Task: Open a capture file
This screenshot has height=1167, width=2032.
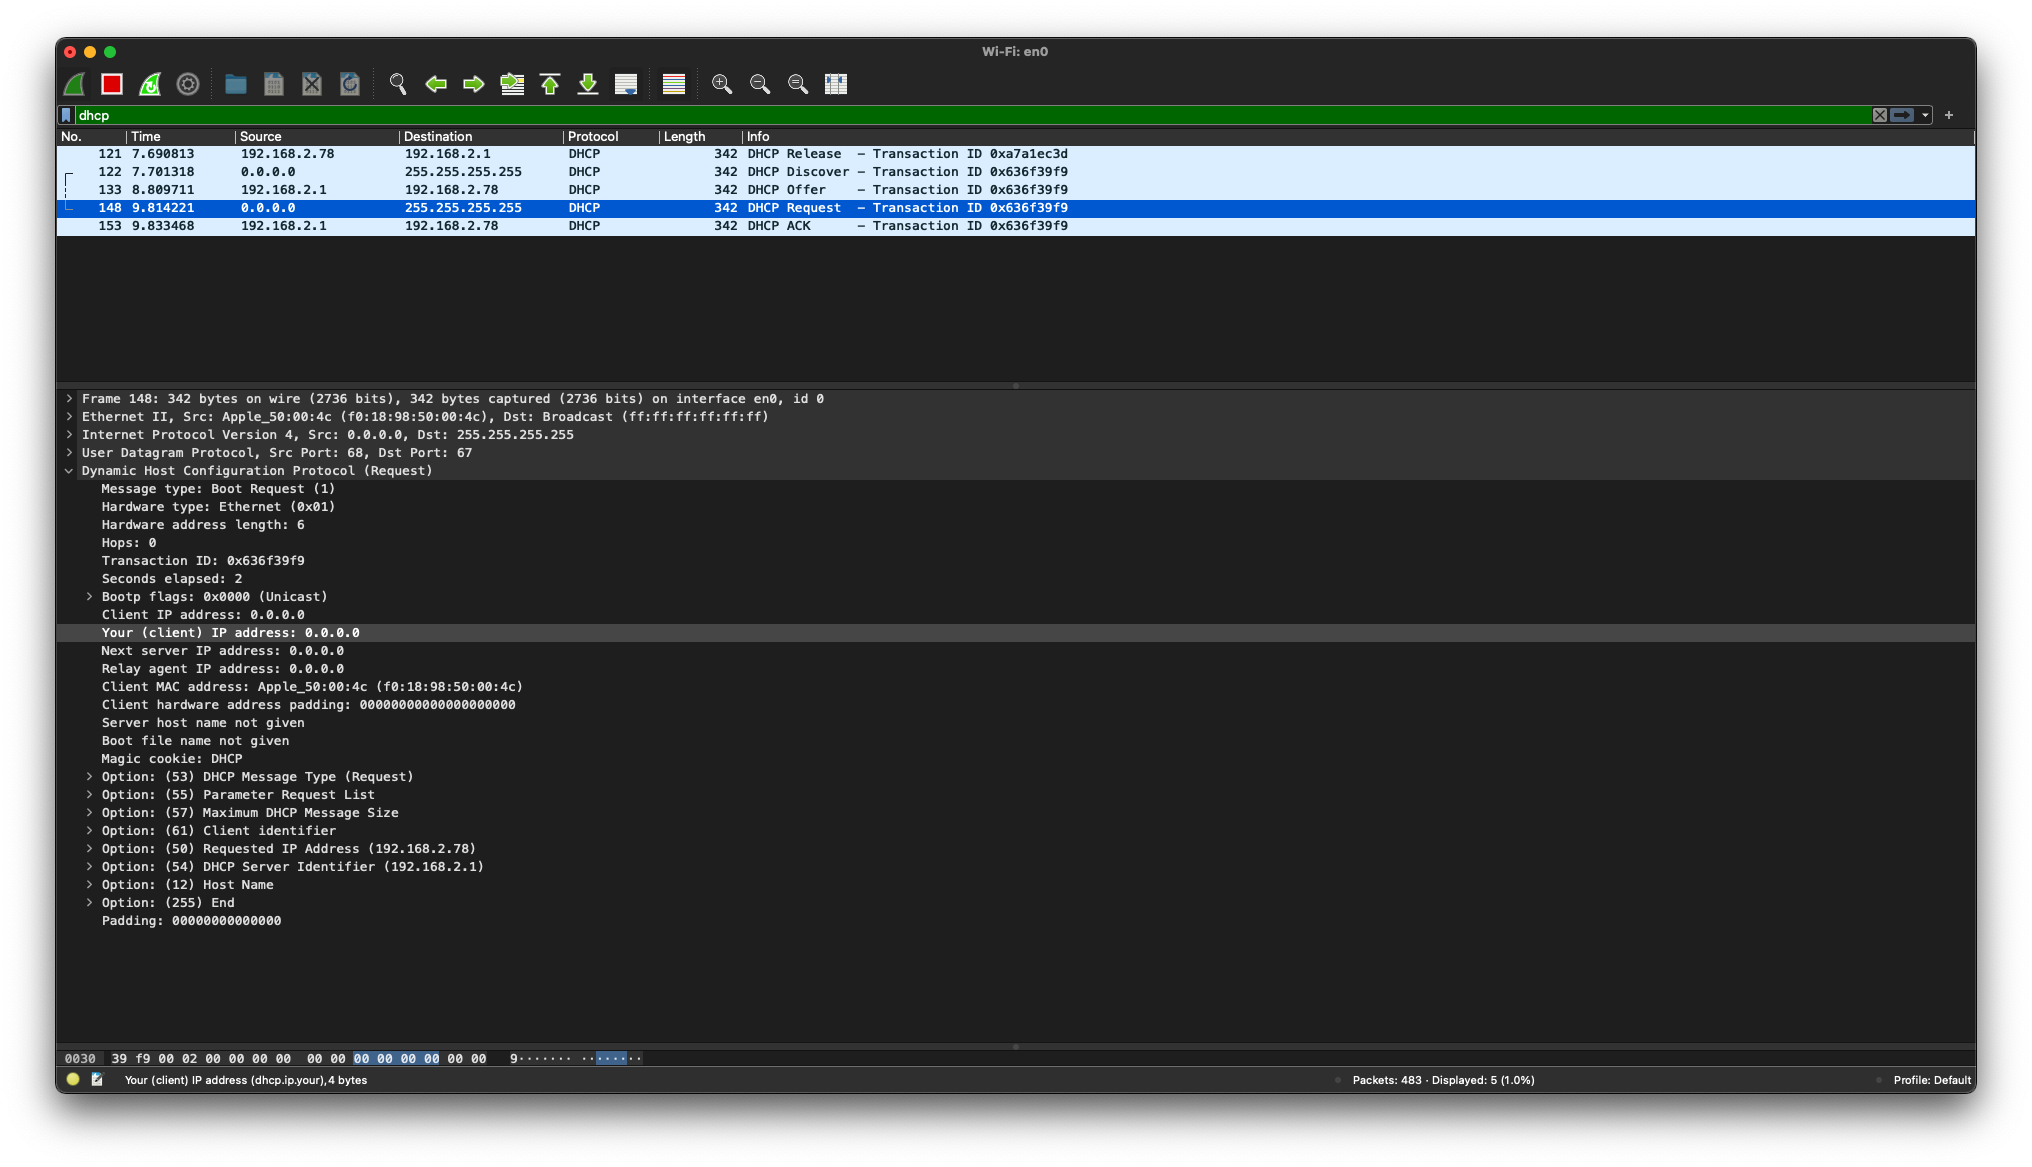Action: coord(236,84)
